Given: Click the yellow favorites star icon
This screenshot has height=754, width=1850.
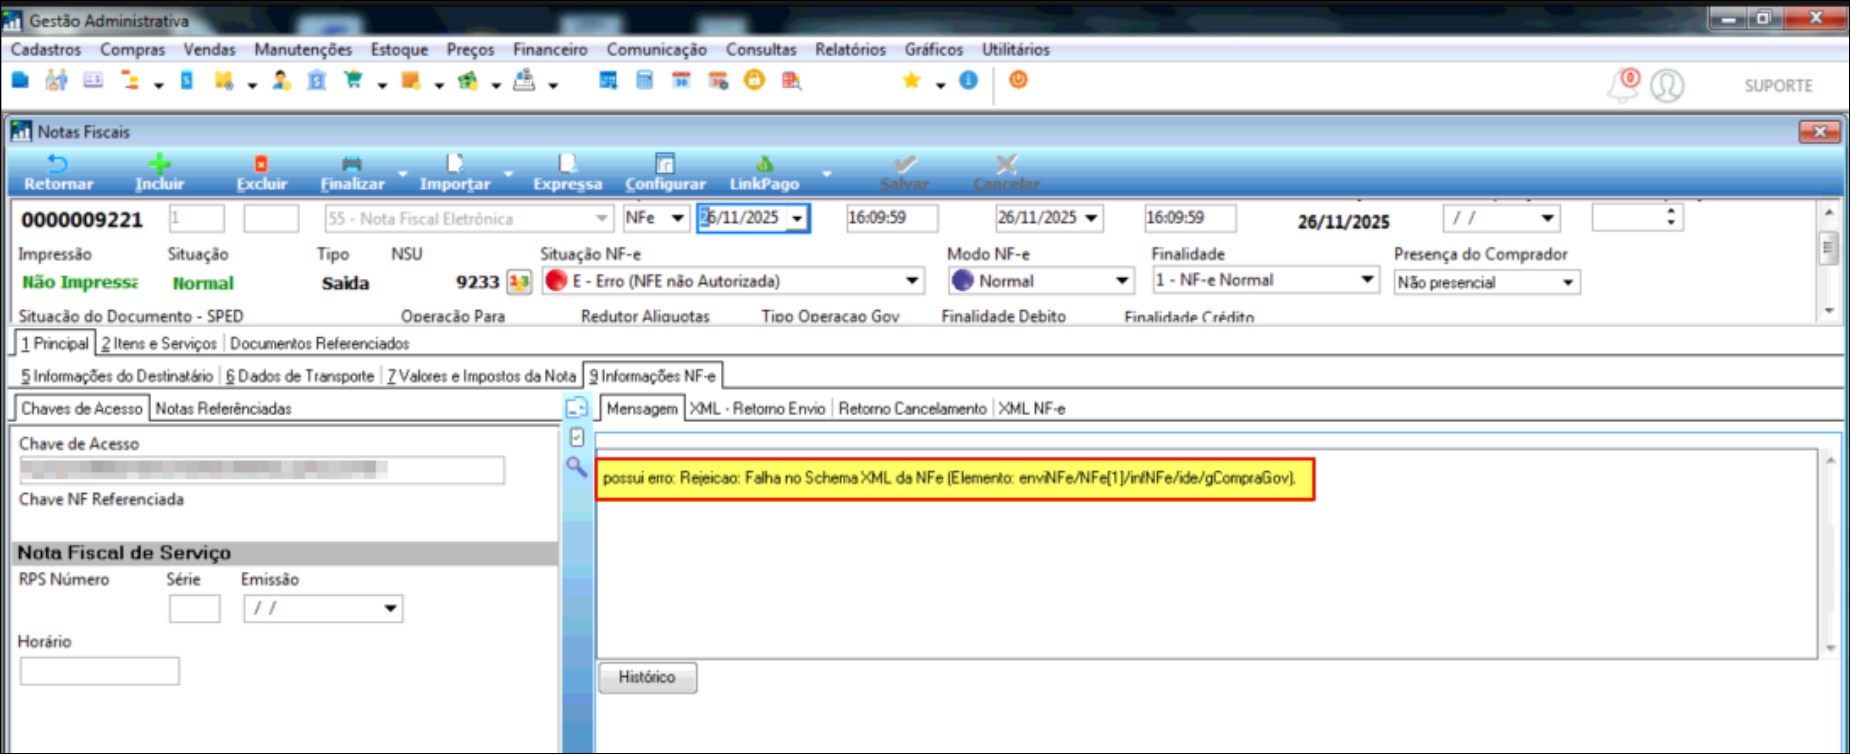Looking at the screenshot, I should (x=911, y=81).
